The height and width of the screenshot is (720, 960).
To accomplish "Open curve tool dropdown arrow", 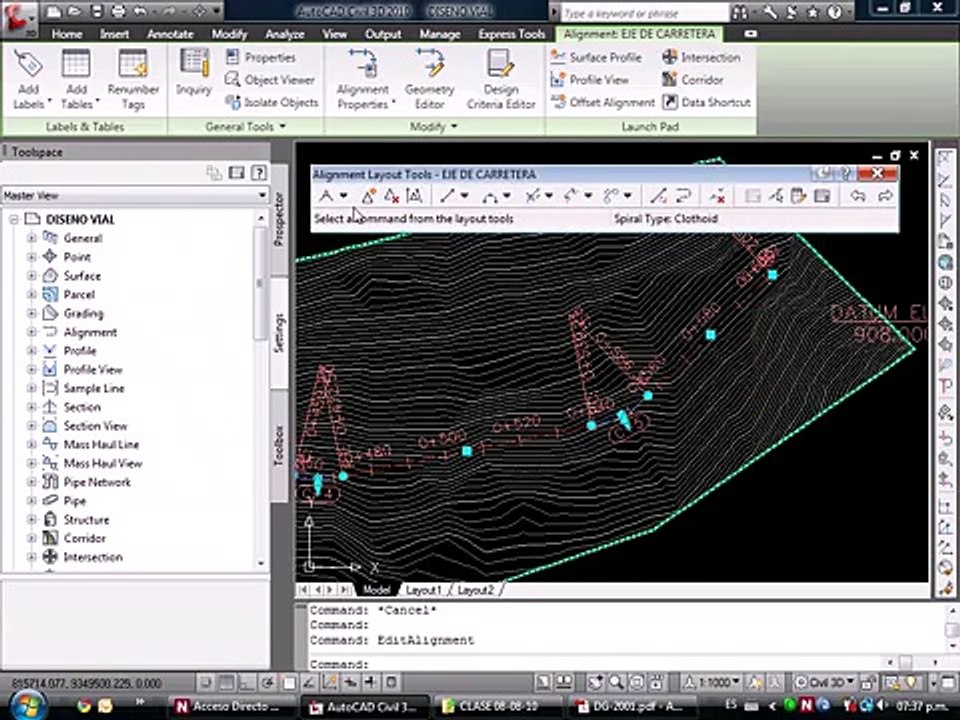I will (x=507, y=196).
